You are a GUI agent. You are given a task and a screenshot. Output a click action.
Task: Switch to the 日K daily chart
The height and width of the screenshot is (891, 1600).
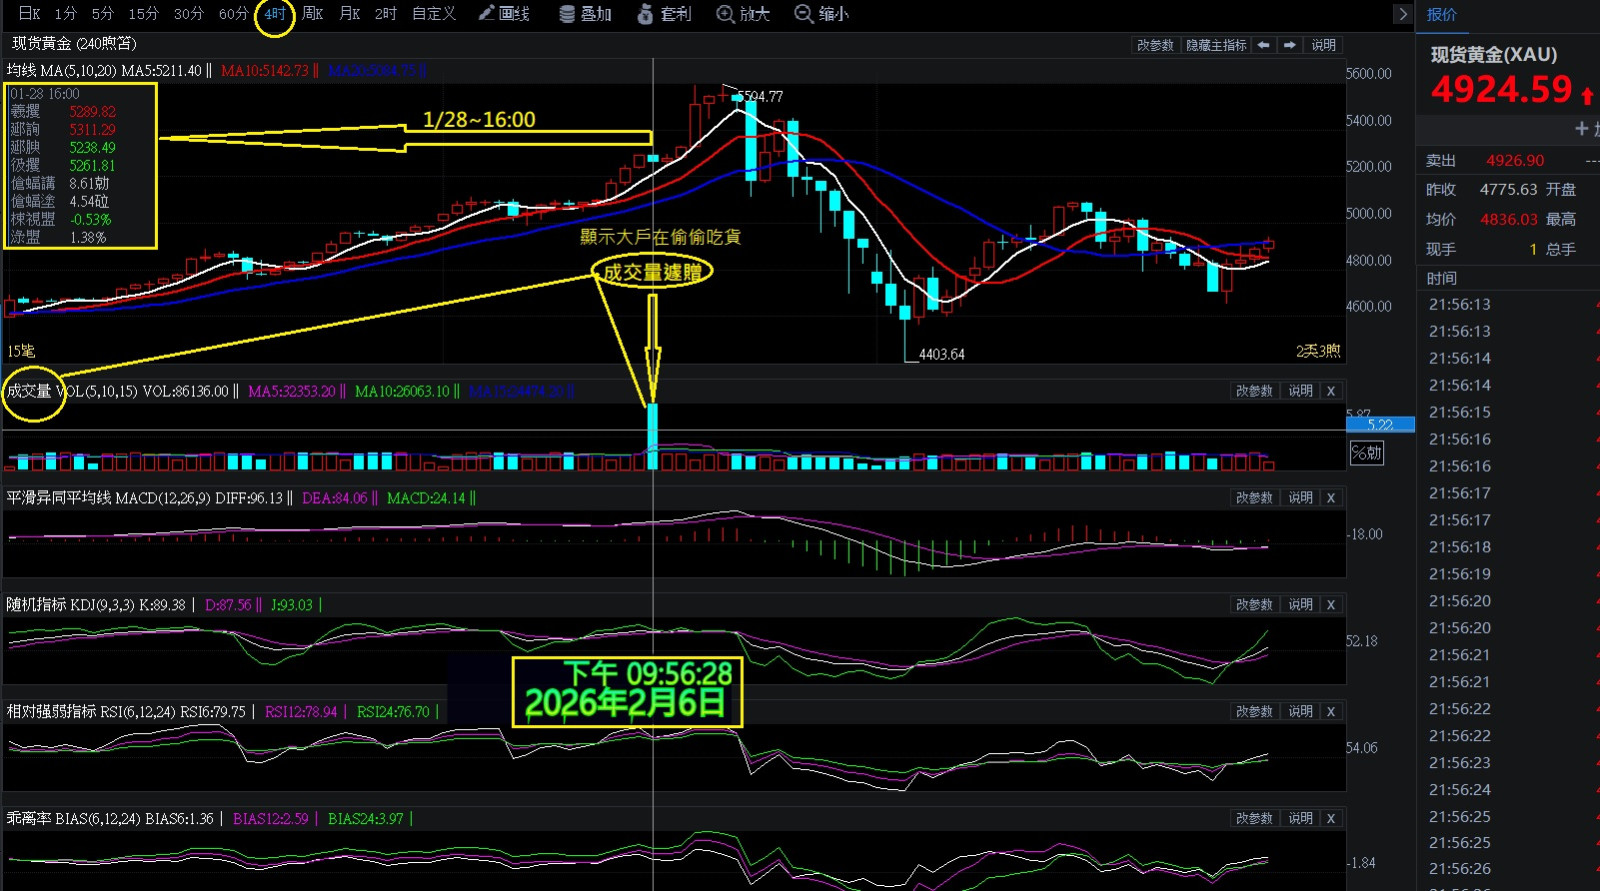click(29, 14)
